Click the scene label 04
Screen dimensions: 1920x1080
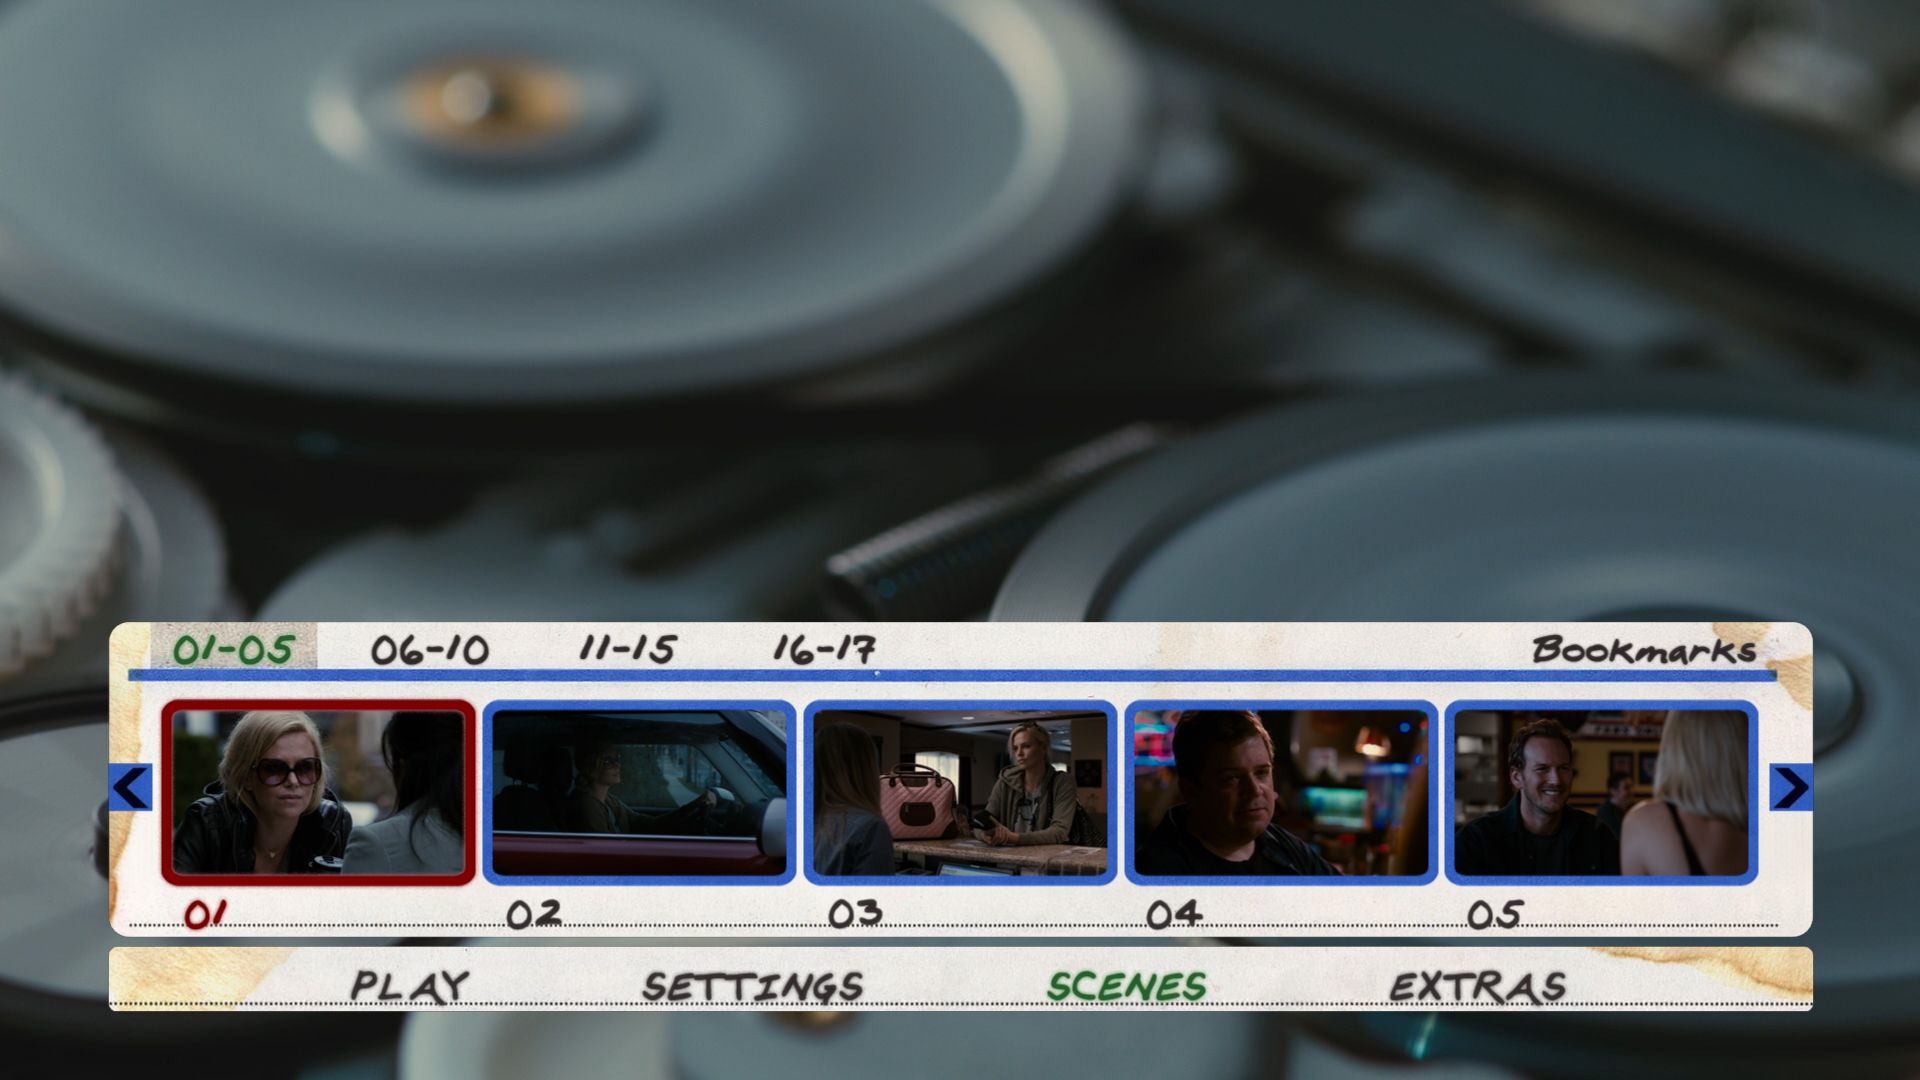1175,914
